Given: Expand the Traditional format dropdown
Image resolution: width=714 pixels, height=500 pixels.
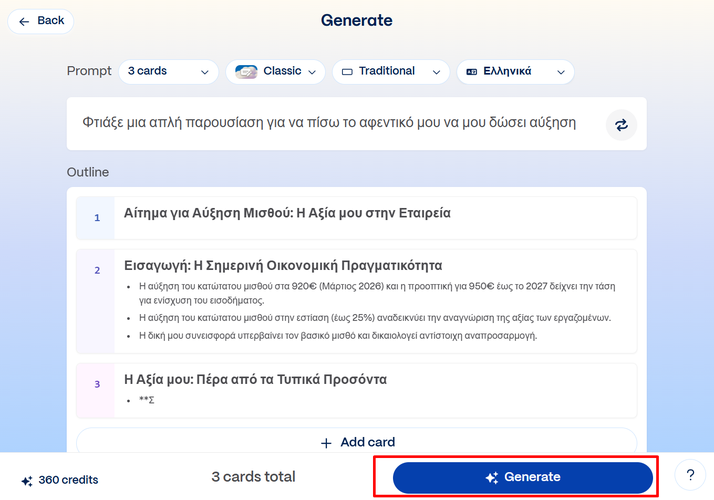Looking at the screenshot, I should pos(390,72).
